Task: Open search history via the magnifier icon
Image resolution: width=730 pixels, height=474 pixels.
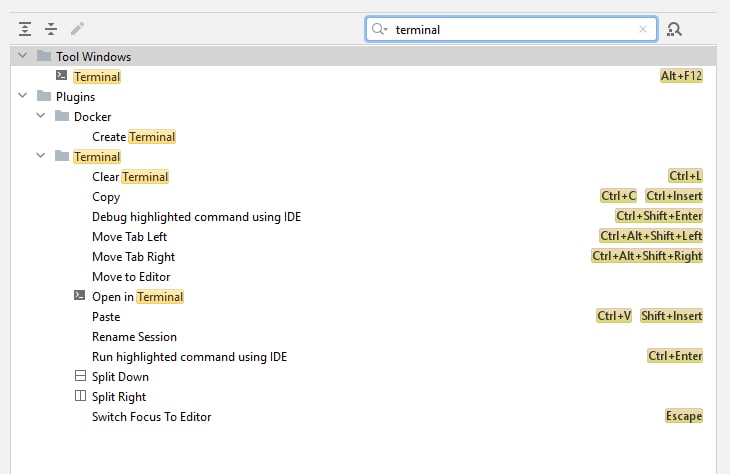Action: click(379, 29)
